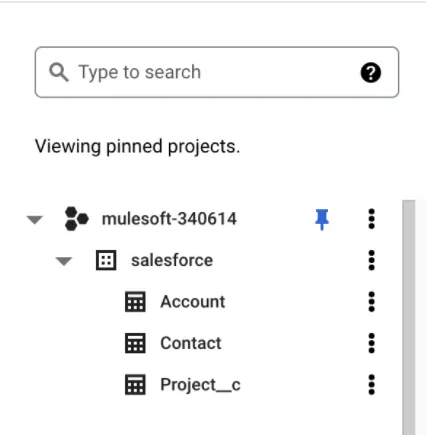The width and height of the screenshot is (426, 435).
Task: Open the Project__c table
Action: [x=200, y=385]
